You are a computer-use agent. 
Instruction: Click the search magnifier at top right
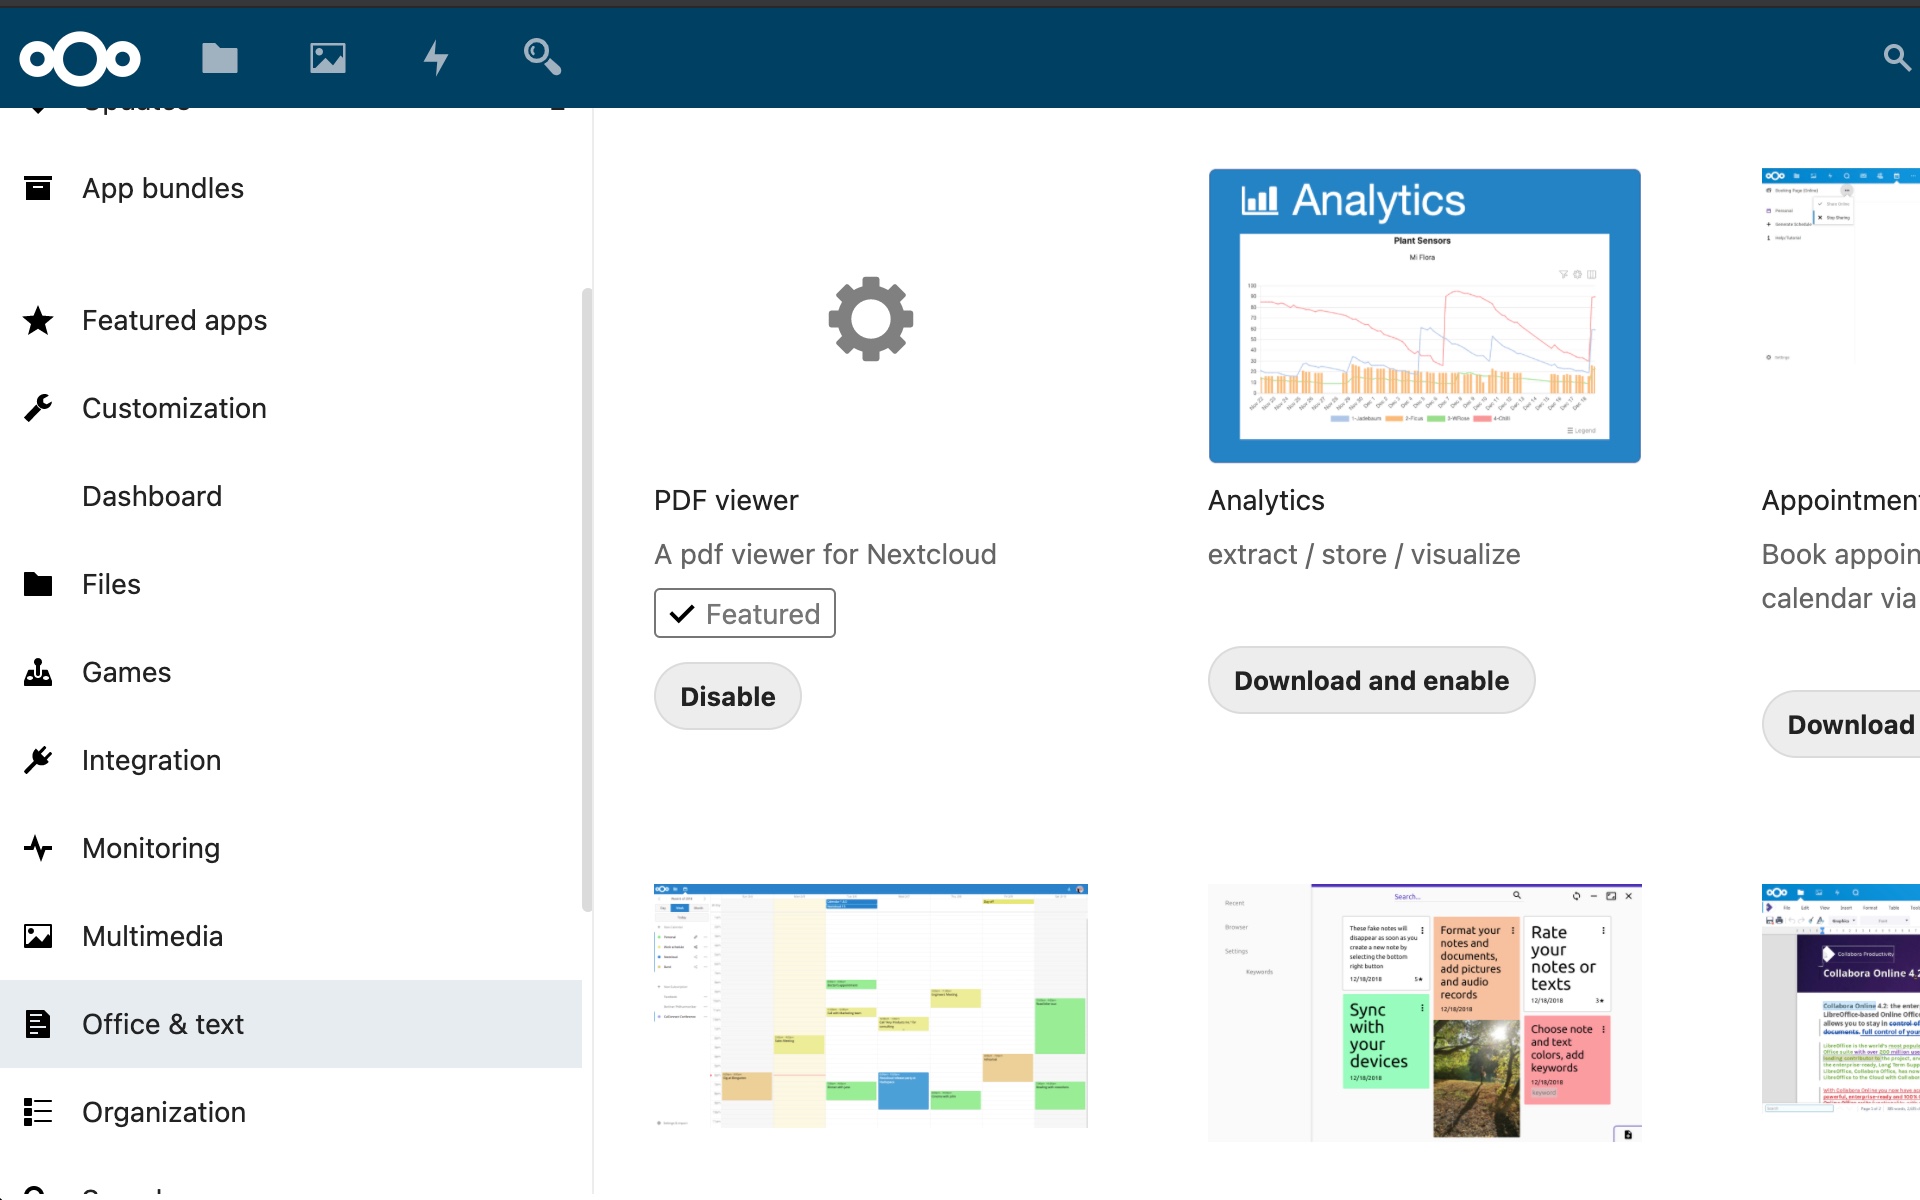click(x=1897, y=57)
